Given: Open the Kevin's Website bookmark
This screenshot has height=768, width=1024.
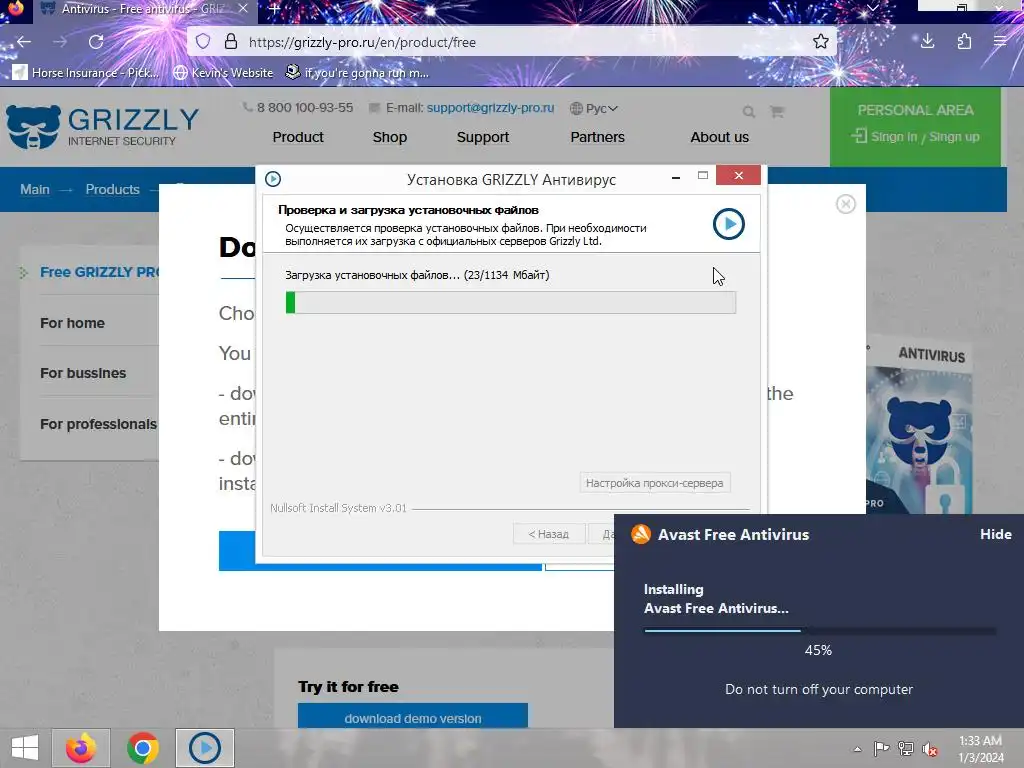Looking at the screenshot, I should coord(223,72).
